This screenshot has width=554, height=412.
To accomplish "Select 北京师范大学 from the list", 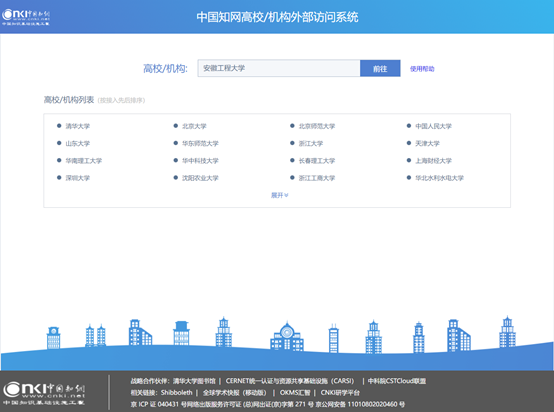I will click(317, 126).
